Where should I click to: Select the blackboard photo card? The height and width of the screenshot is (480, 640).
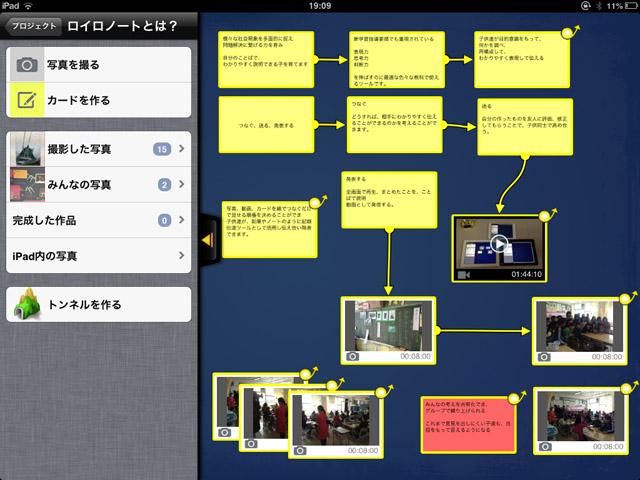point(389,330)
